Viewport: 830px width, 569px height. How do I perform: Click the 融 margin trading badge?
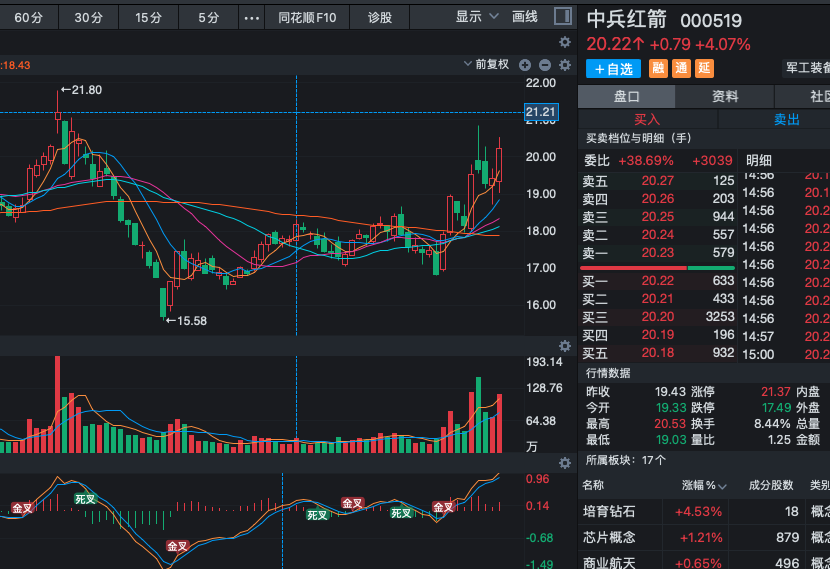point(658,68)
